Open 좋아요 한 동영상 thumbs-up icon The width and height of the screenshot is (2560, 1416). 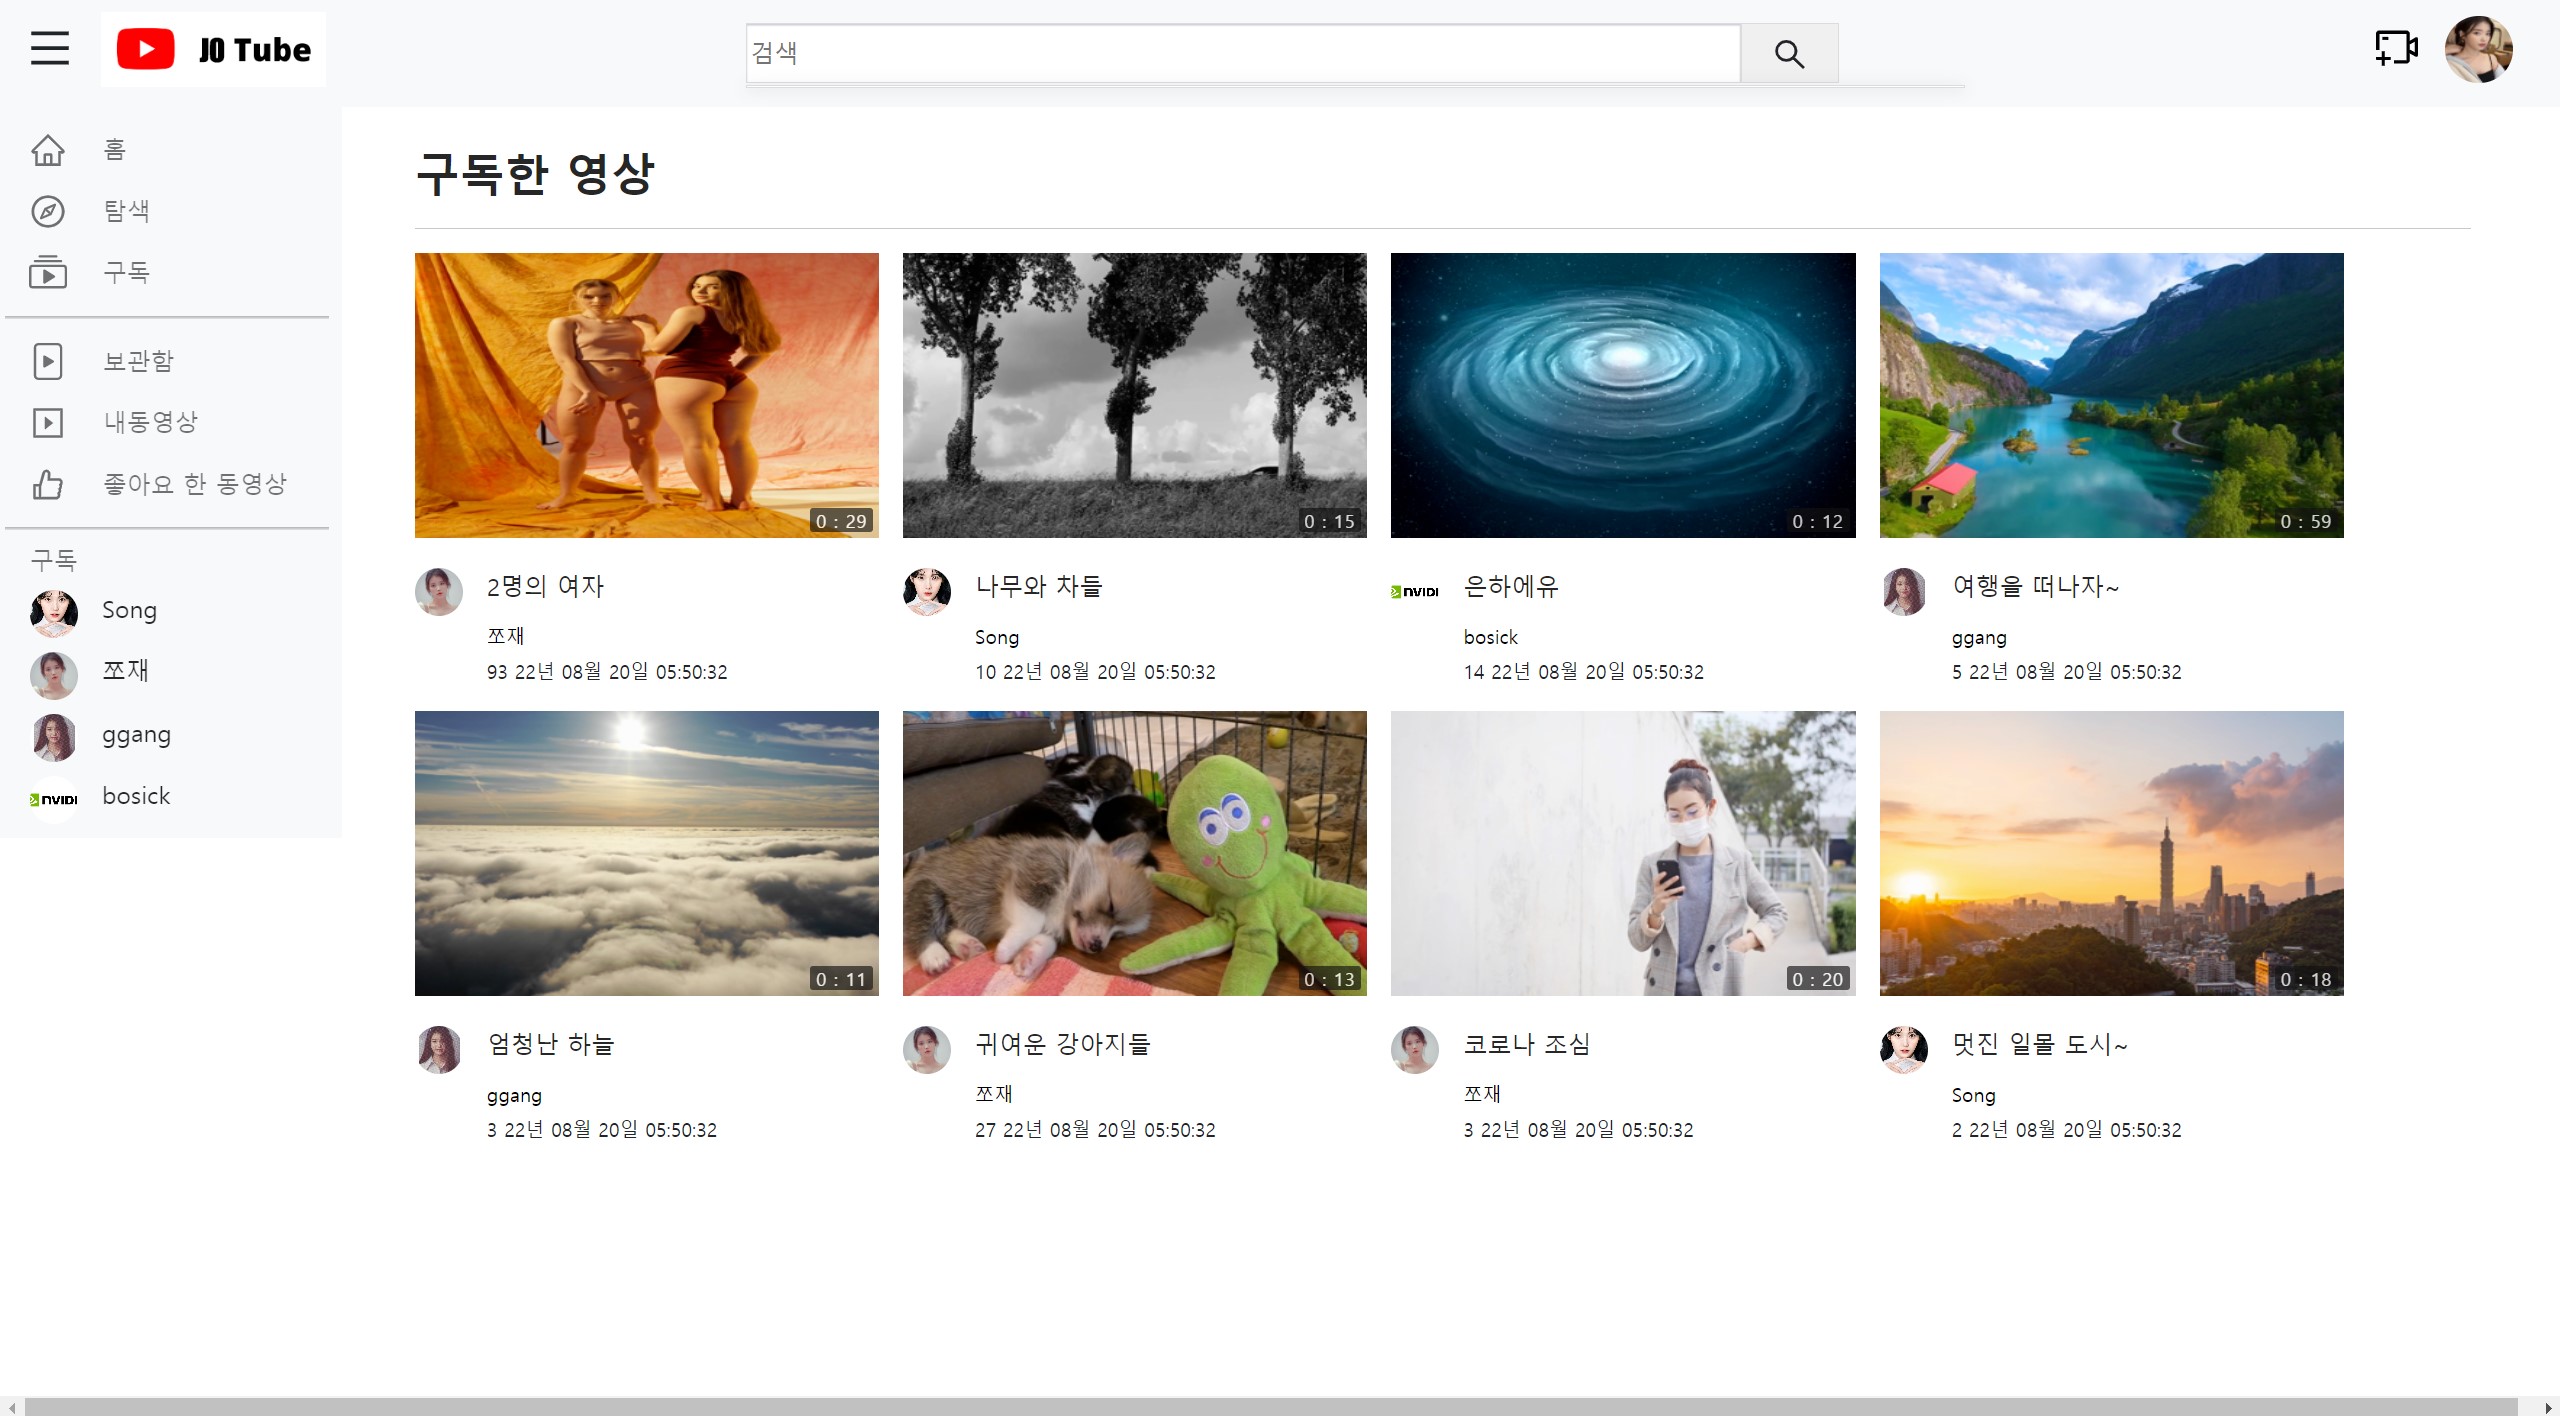coord(49,484)
